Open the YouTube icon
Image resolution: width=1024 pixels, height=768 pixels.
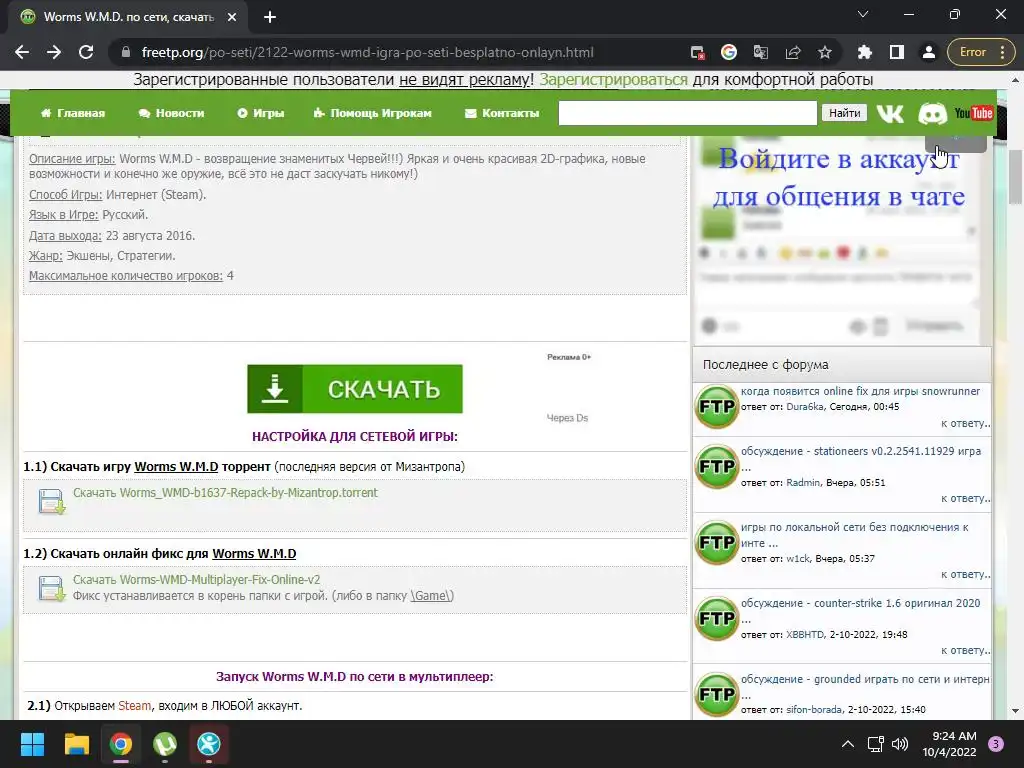(x=973, y=114)
